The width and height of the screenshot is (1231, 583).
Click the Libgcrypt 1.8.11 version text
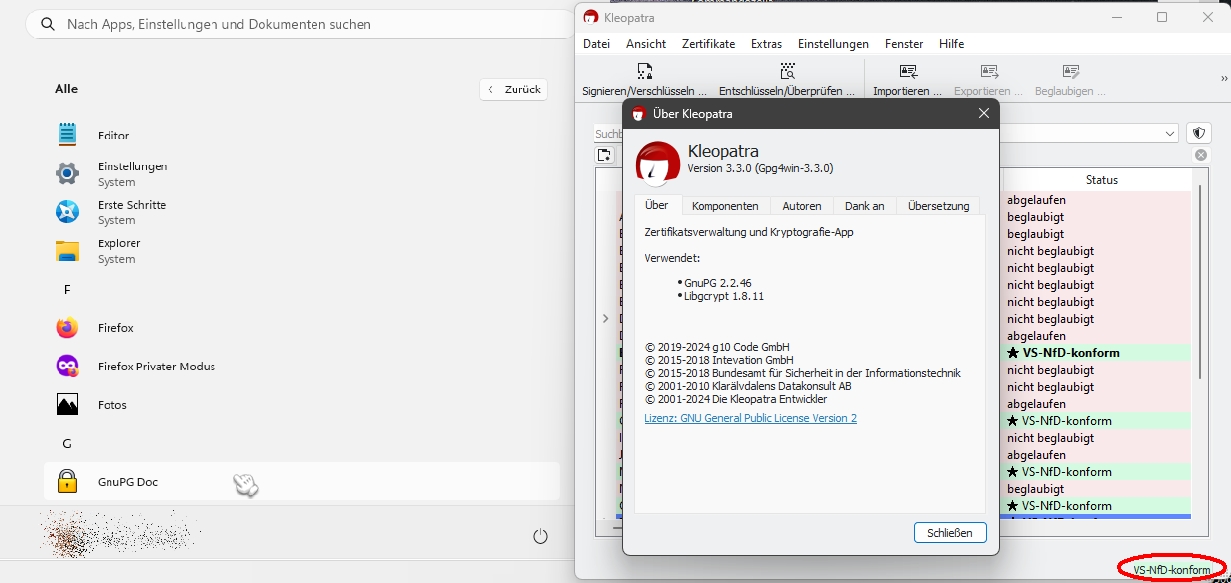tap(724, 296)
